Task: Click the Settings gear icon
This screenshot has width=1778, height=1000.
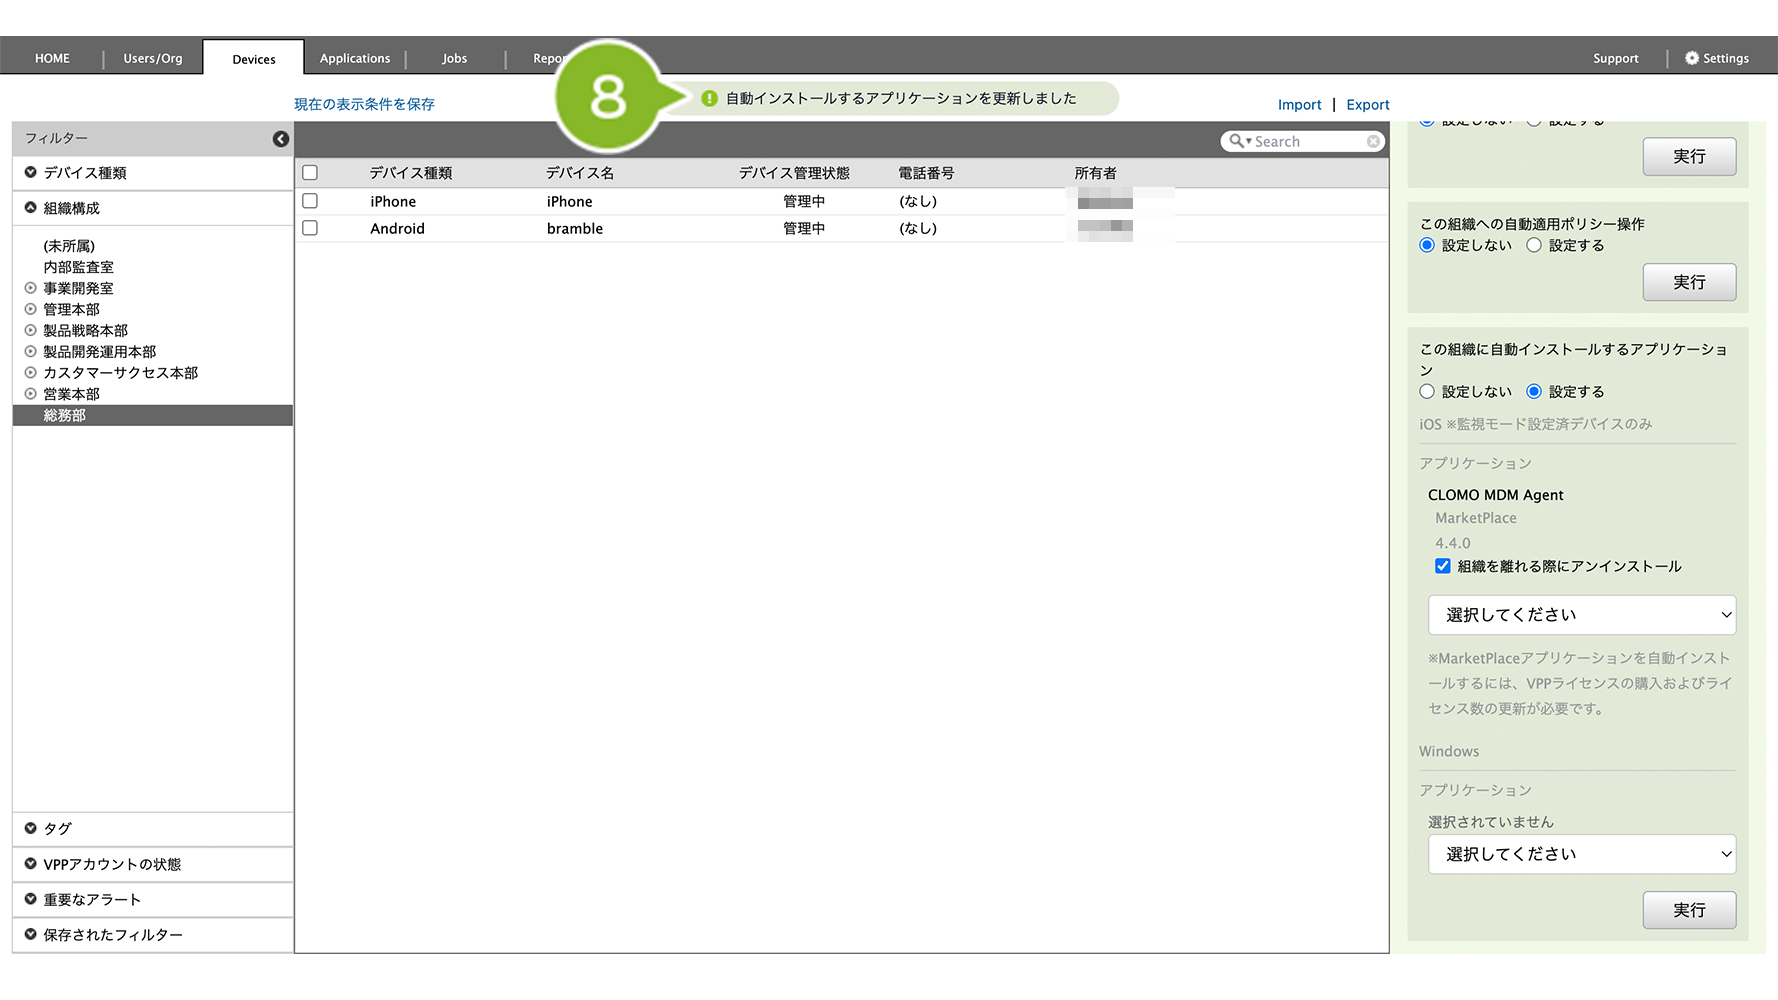Action: point(1691,58)
